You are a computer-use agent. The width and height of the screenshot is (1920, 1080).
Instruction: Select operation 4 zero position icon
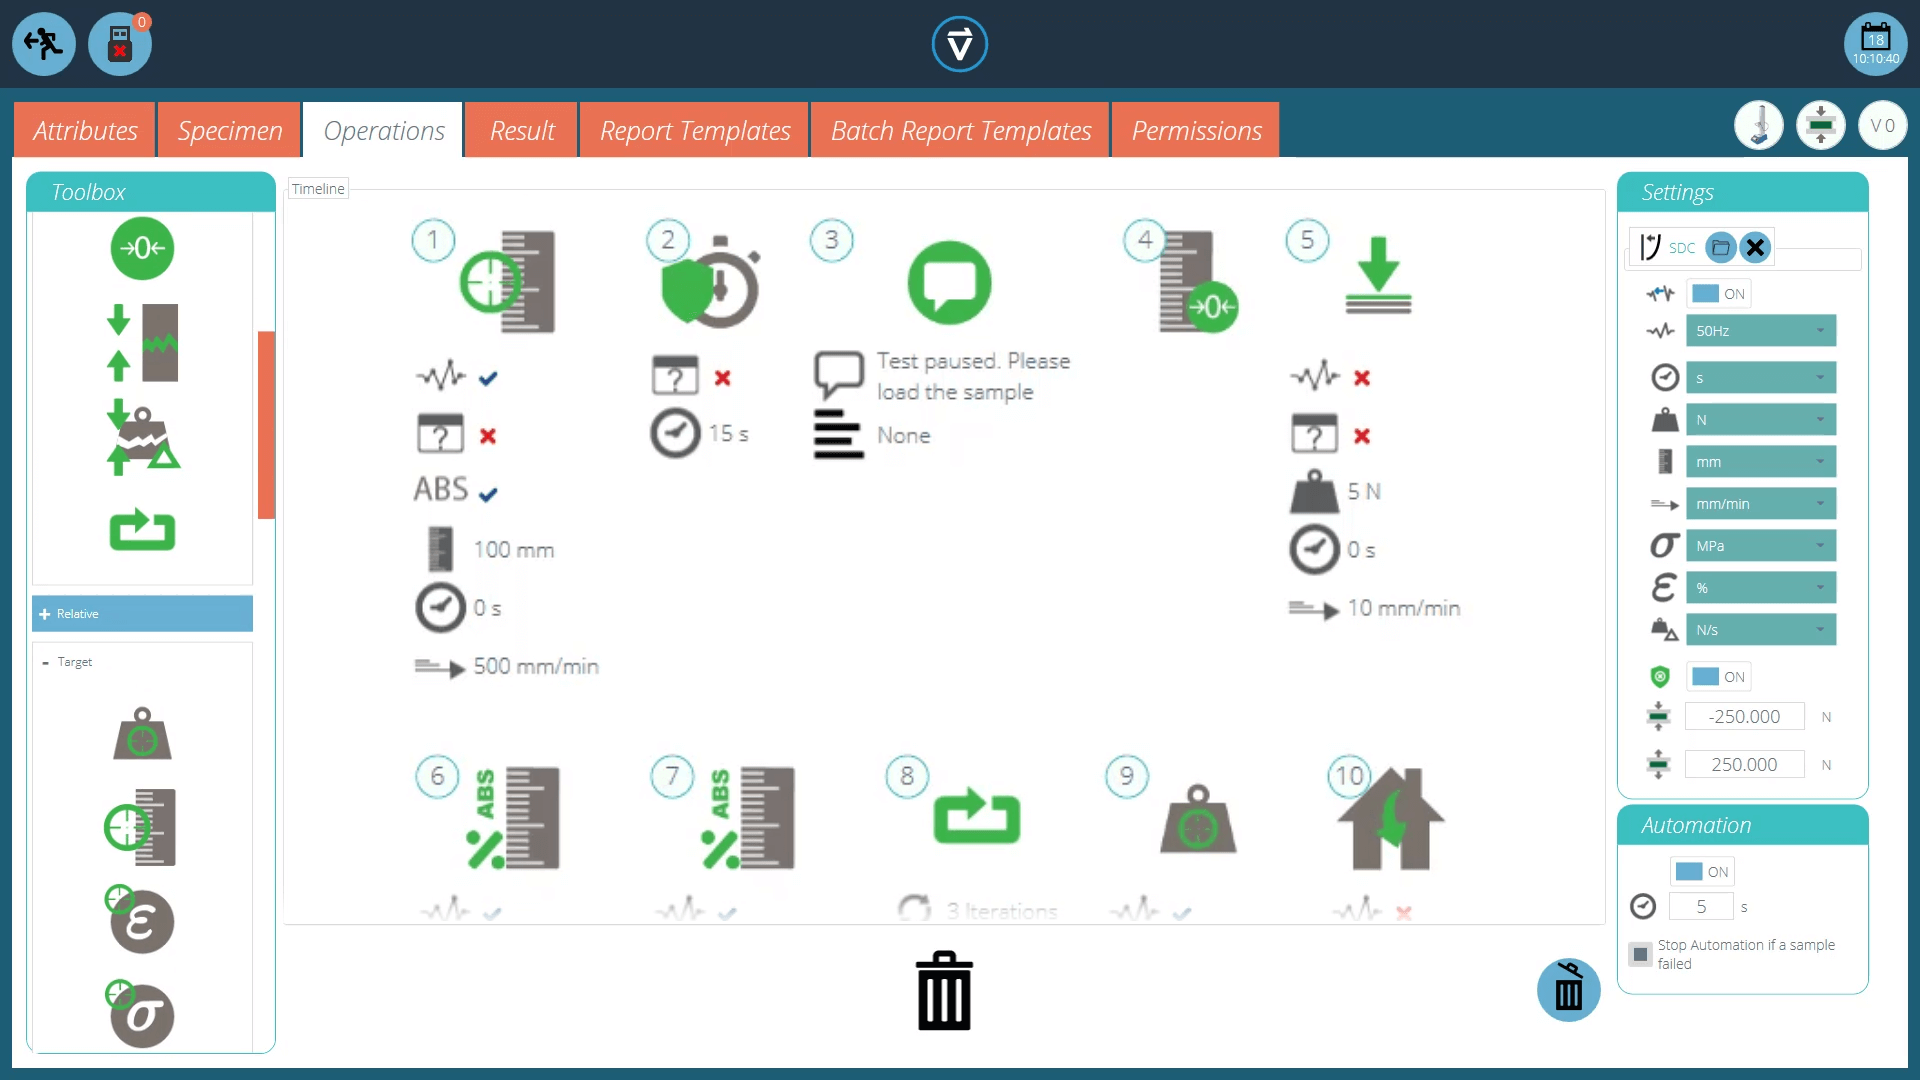[x=1198, y=283]
